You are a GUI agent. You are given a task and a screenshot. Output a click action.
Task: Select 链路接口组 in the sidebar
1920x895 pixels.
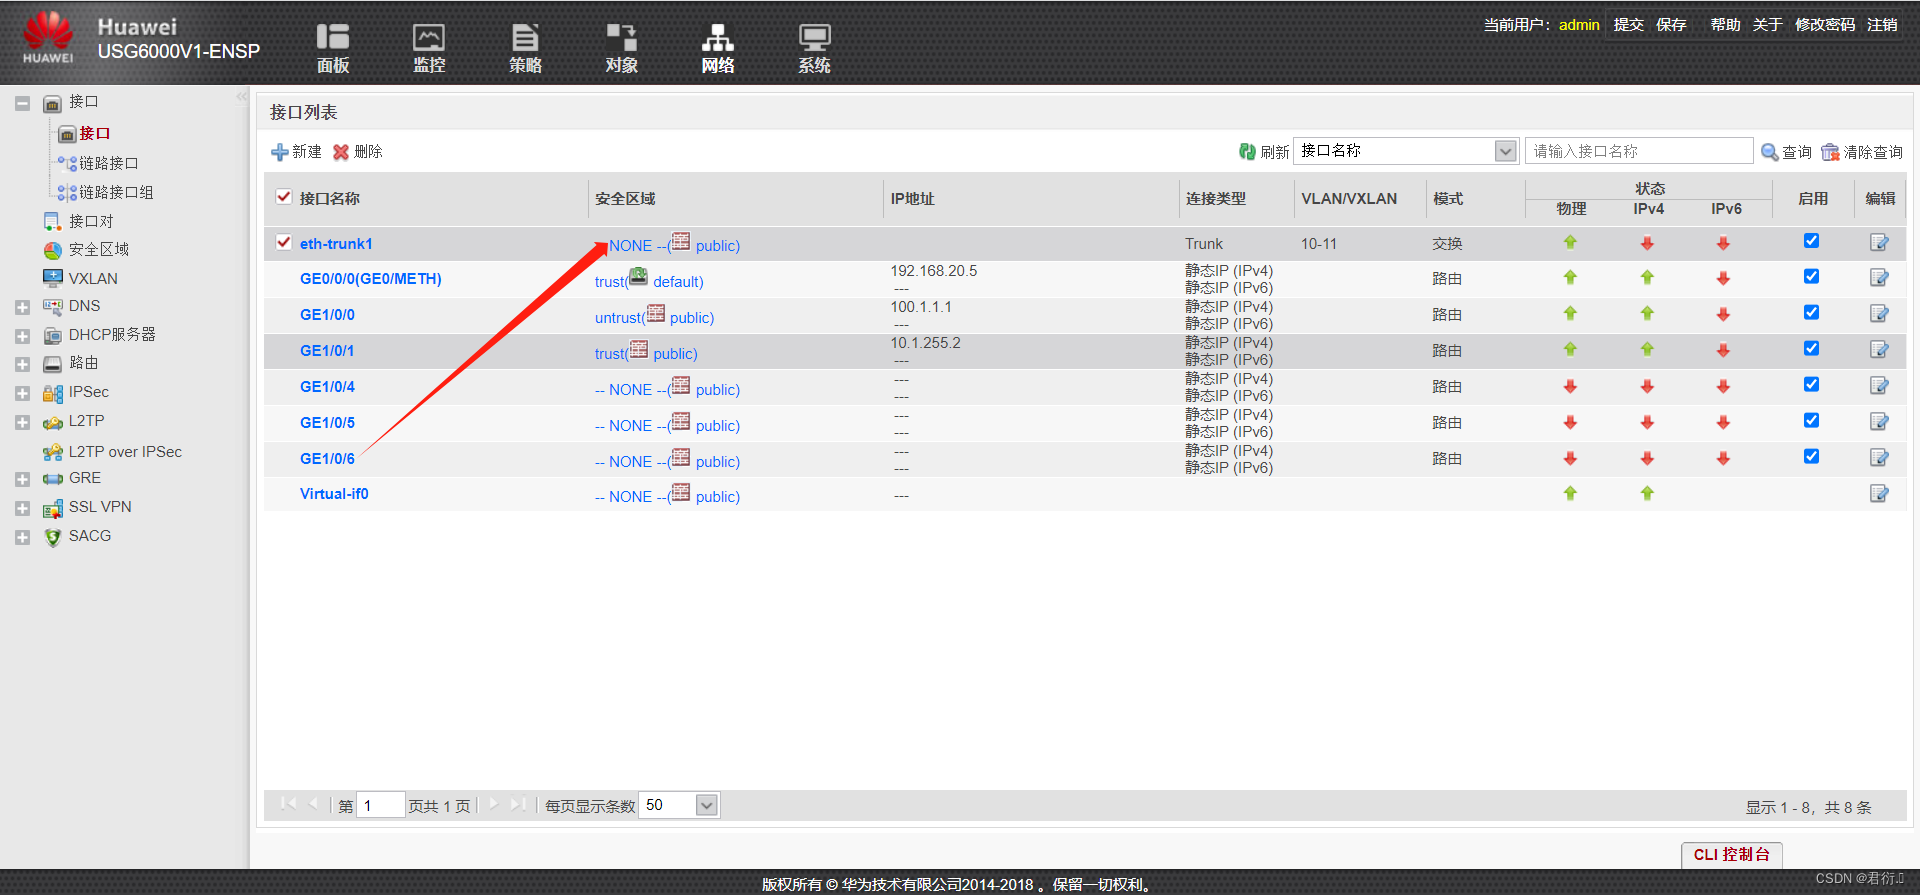(116, 192)
